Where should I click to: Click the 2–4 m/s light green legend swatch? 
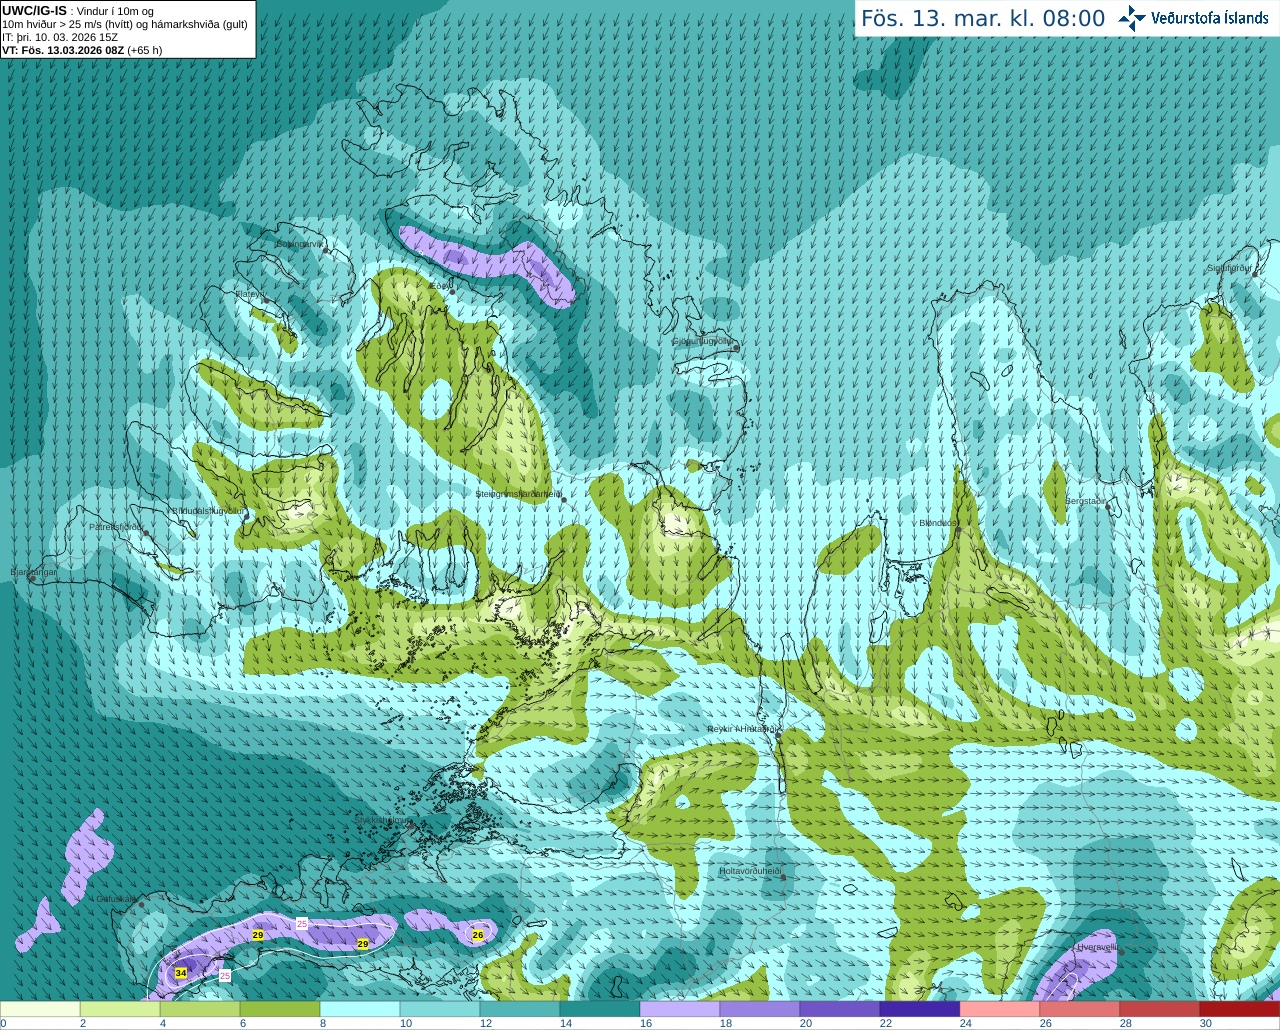click(x=120, y=1009)
